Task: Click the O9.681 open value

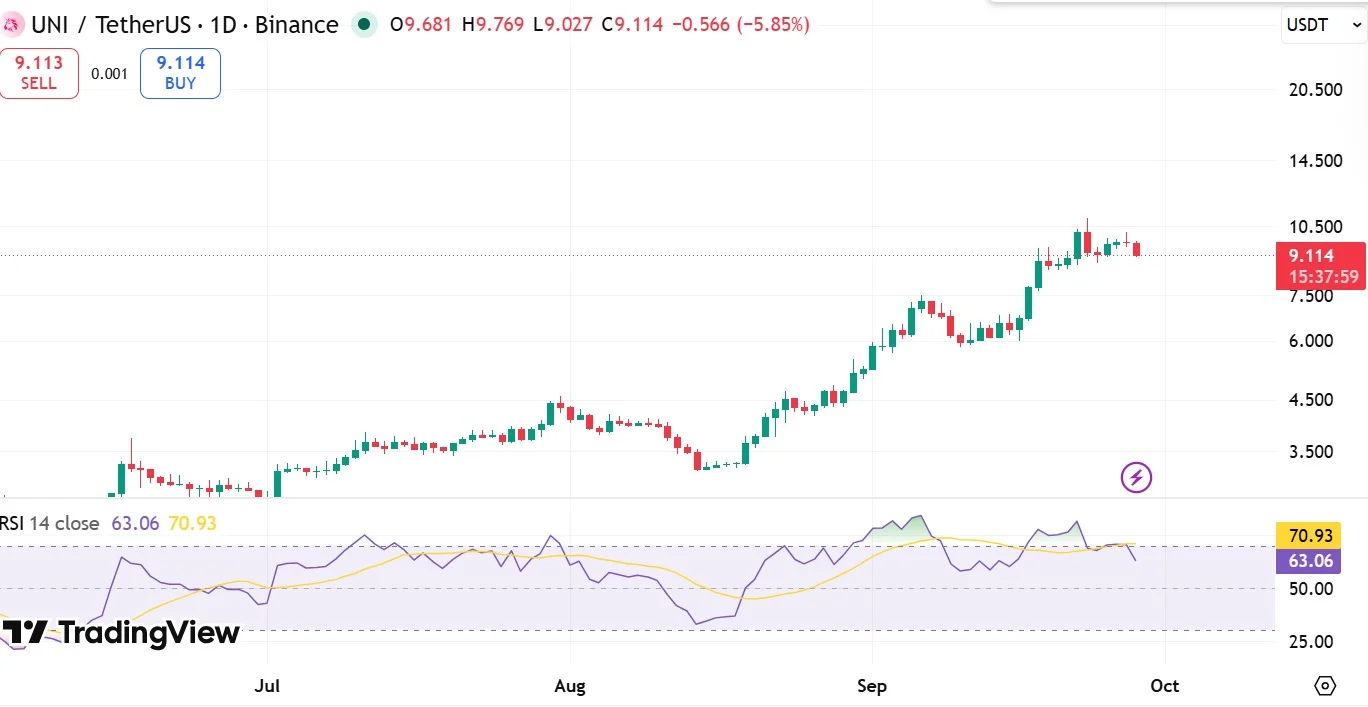Action: [423, 25]
